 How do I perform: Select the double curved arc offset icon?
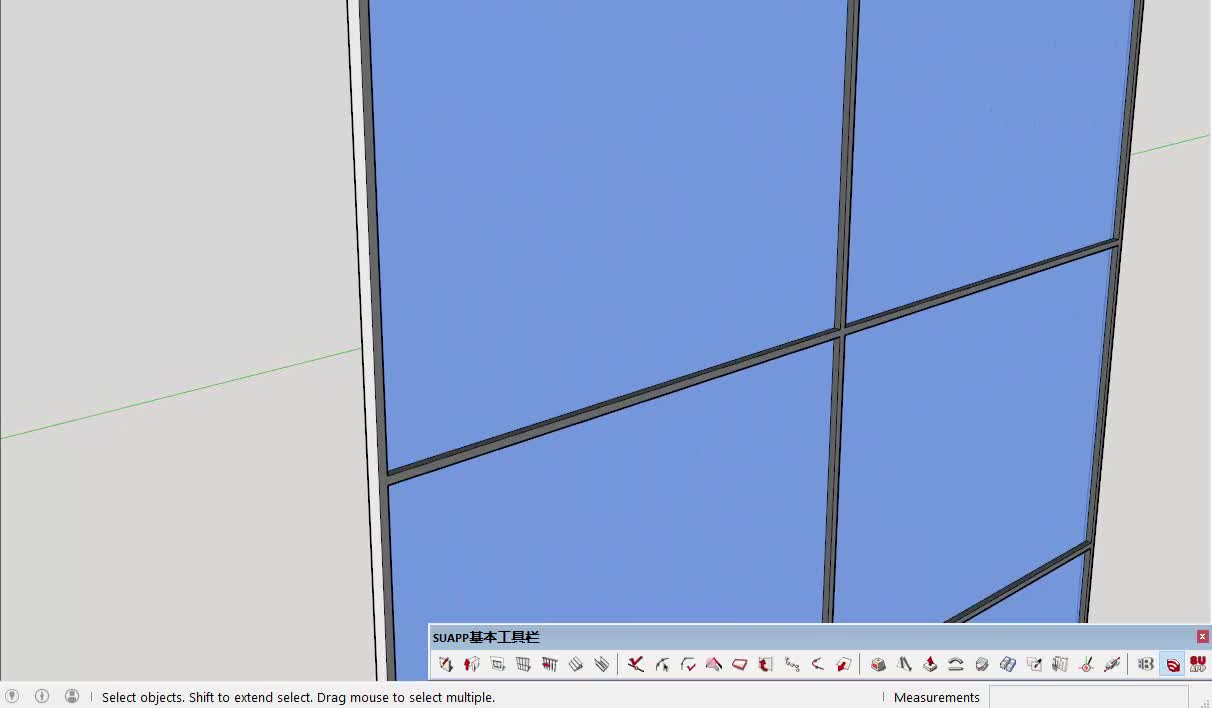[x=956, y=664]
